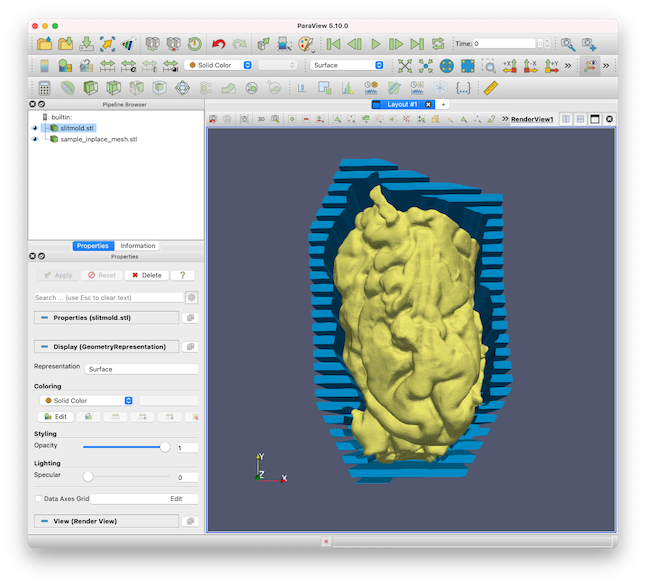This screenshot has width=646, height=585.
Task: Click the Undo arrow icon
Action: [x=218, y=44]
